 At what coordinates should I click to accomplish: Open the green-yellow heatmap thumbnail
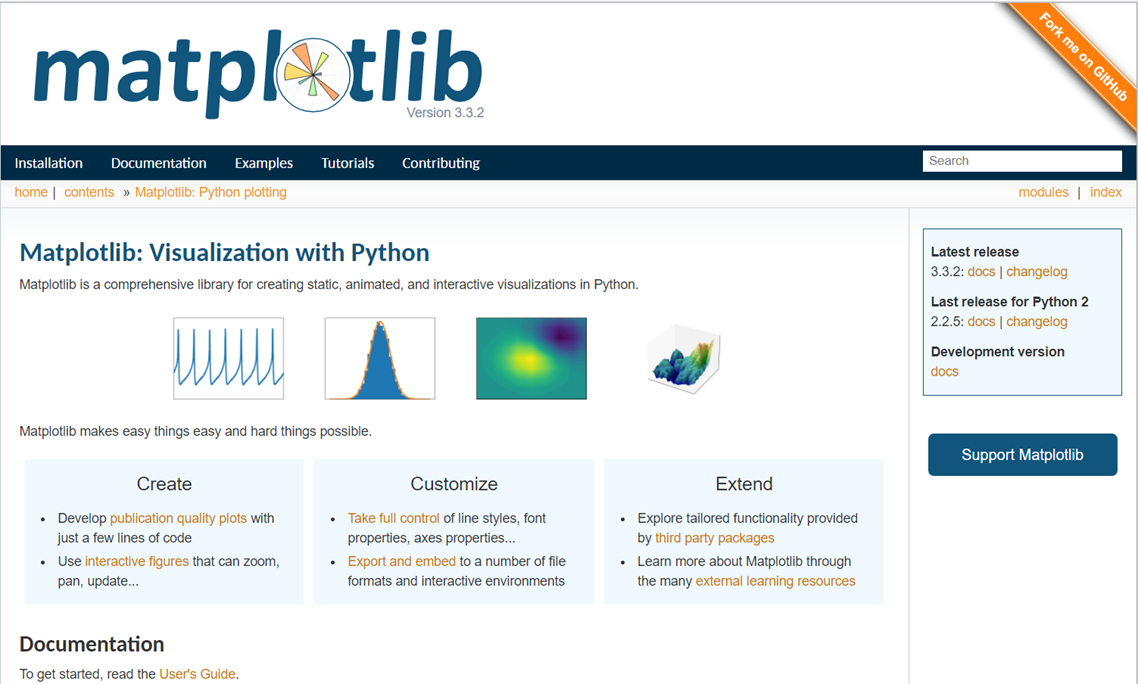point(531,358)
